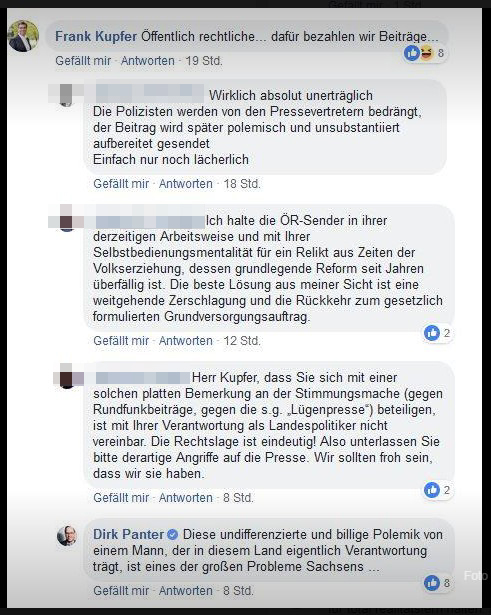Screen dimensions: 491x615
Task: Like Frank Kupfer's comment via Gefällt mir
Action: coord(83,61)
